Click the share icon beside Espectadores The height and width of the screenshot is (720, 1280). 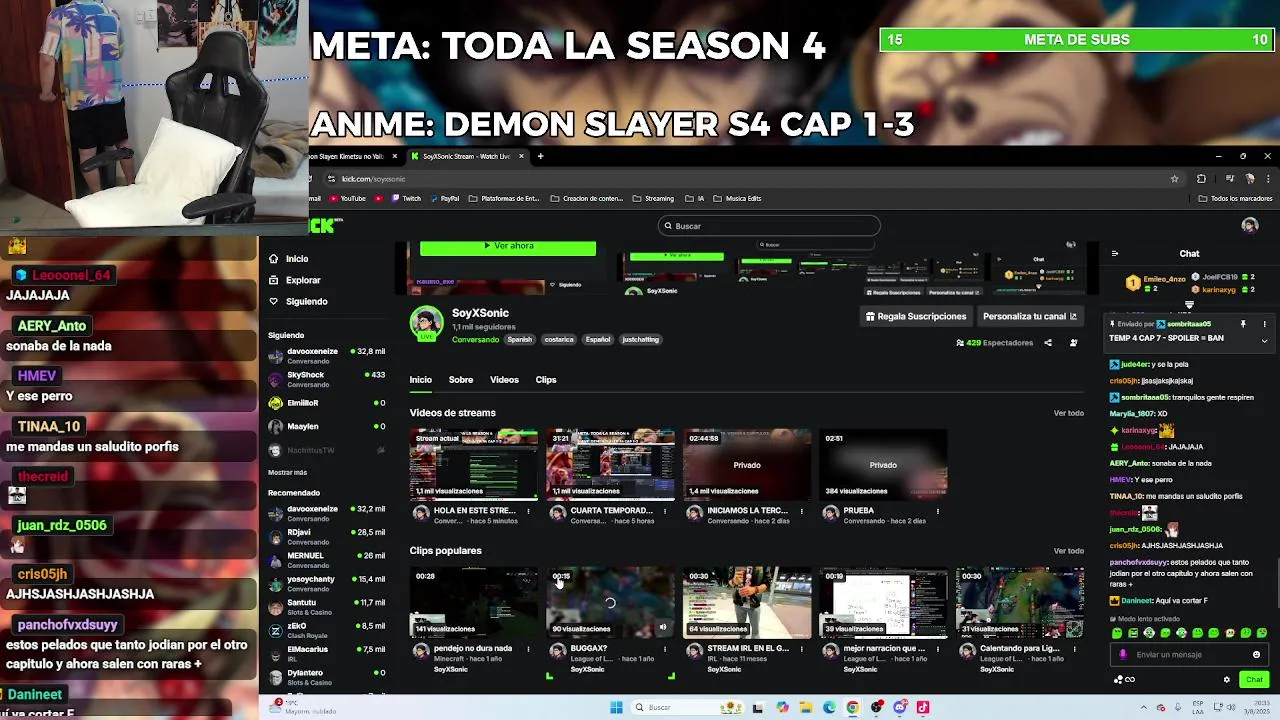coord(1048,343)
